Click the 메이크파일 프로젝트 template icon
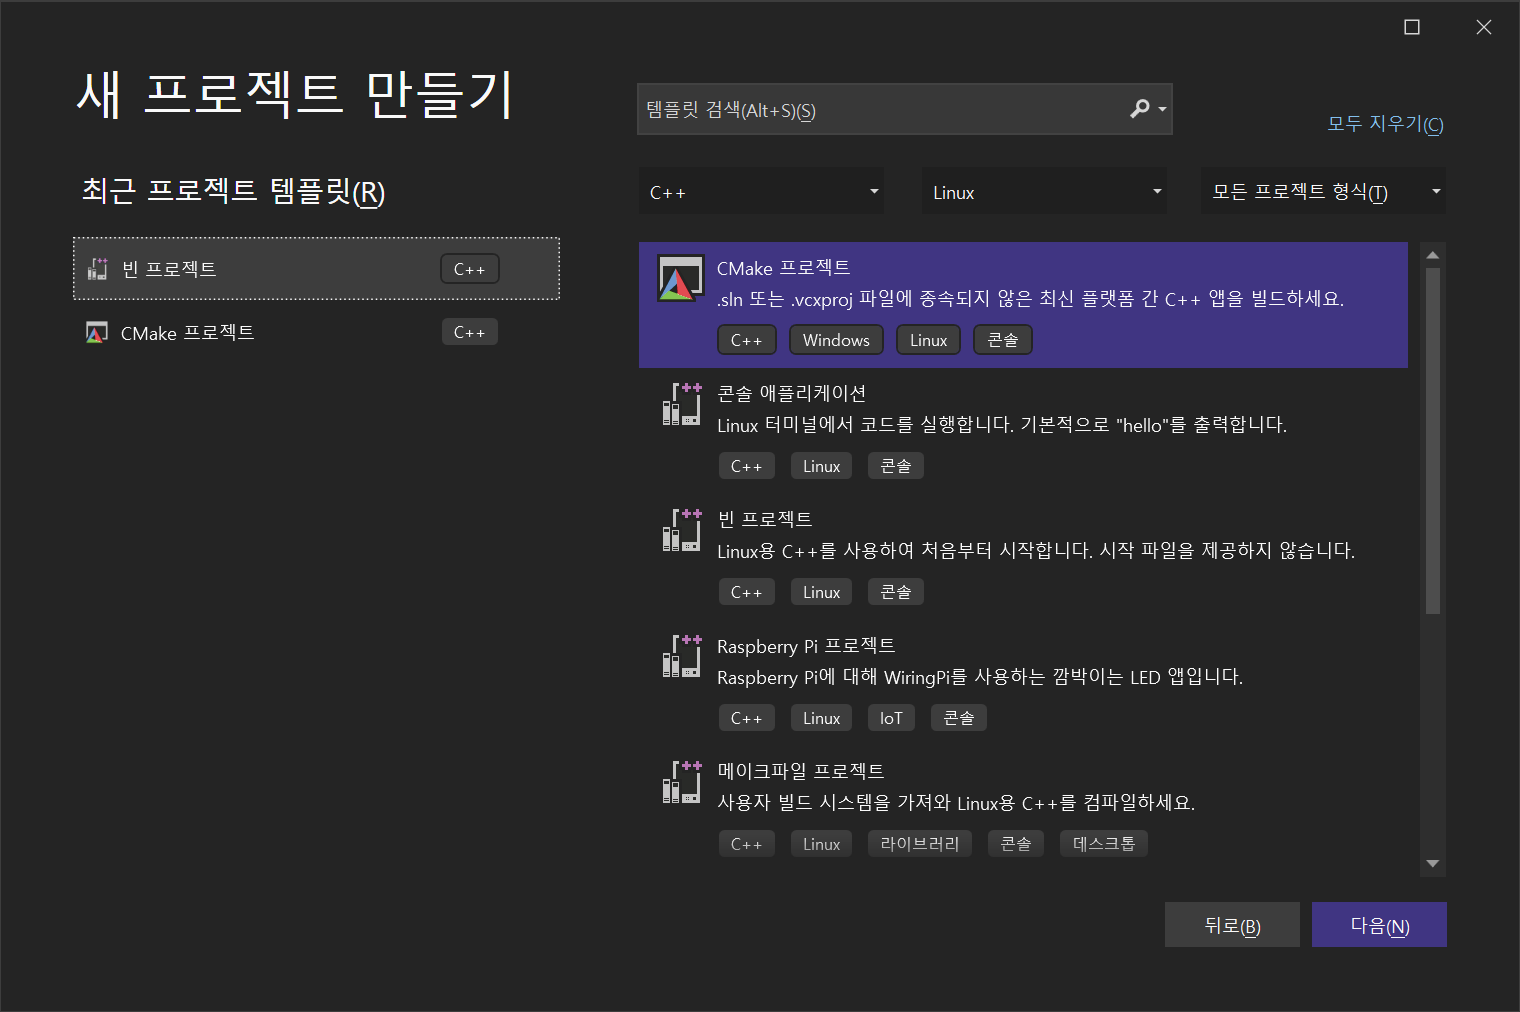This screenshot has width=1520, height=1012. tap(681, 782)
